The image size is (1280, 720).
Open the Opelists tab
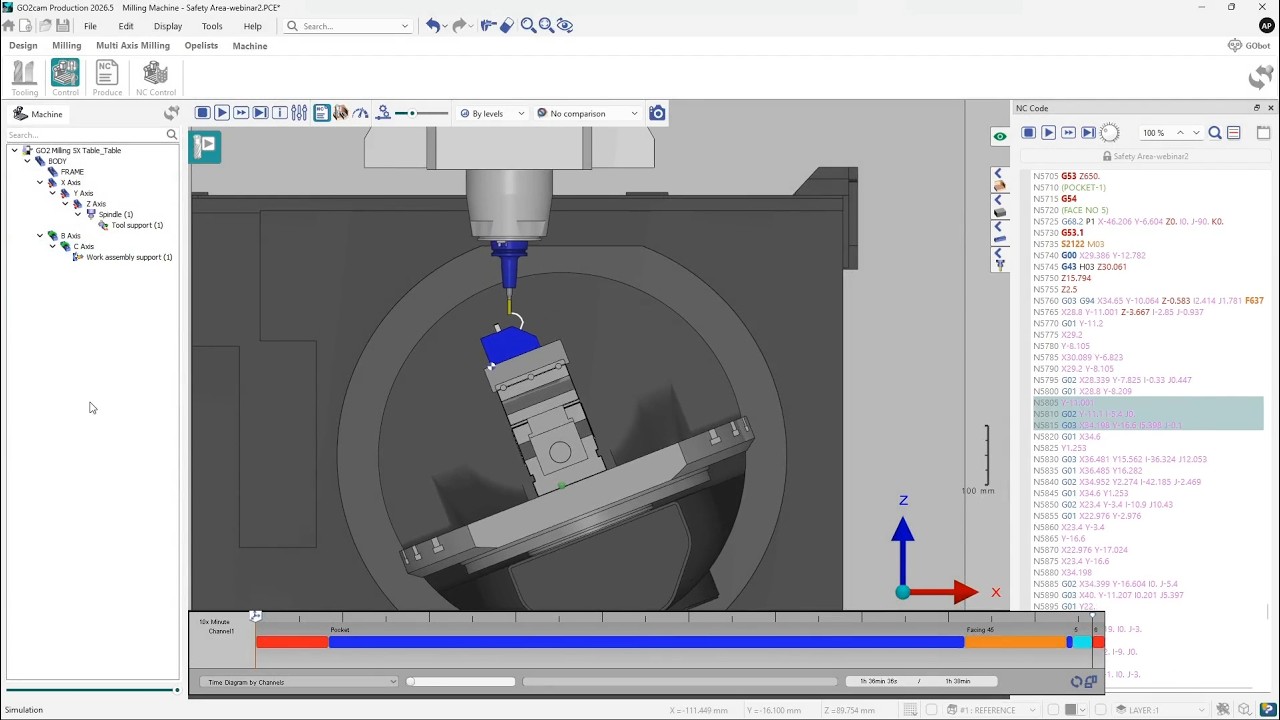pos(201,45)
